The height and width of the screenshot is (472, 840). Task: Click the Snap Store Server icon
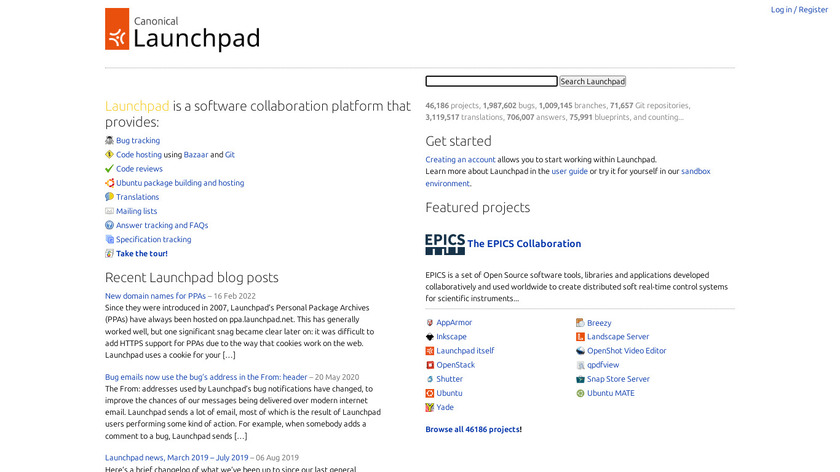580,379
